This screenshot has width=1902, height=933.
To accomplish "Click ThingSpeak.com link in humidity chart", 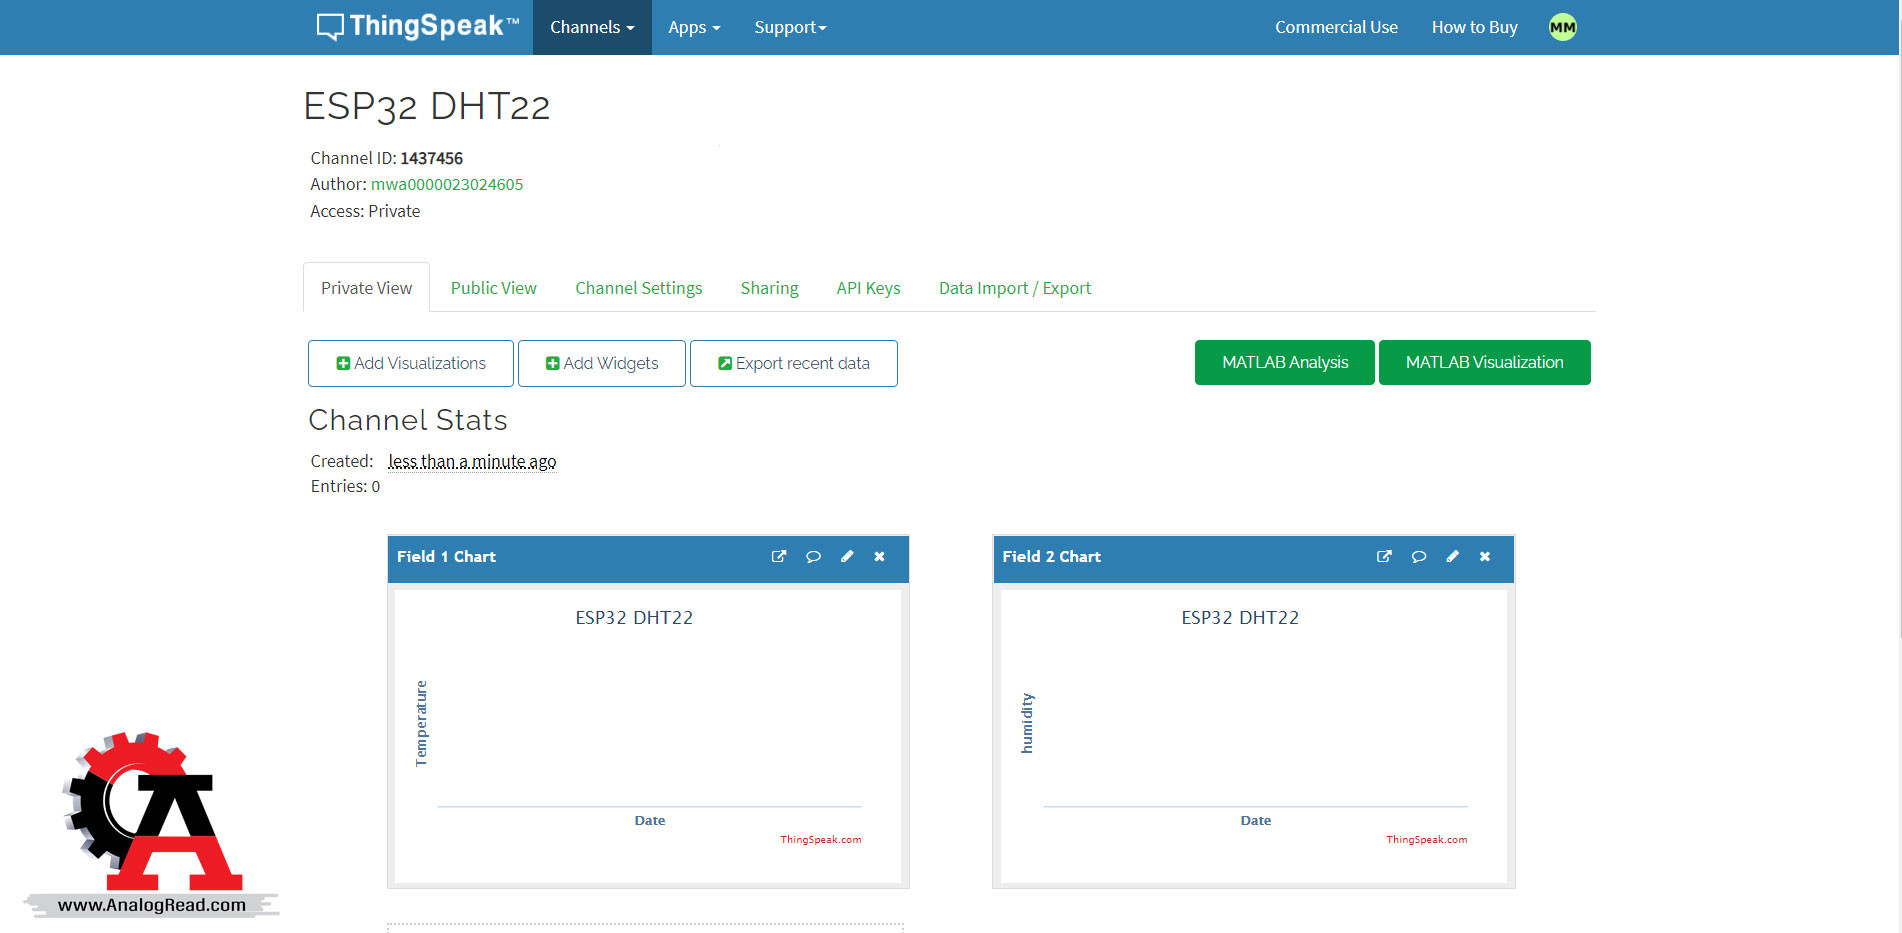I will click(1427, 840).
